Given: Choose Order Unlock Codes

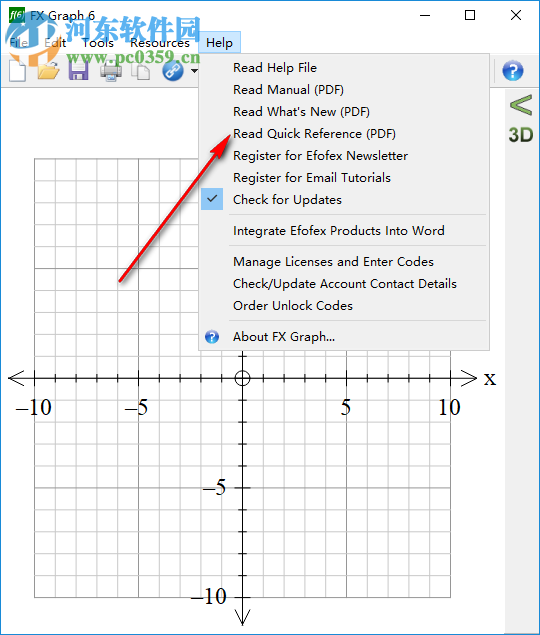Looking at the screenshot, I should pyautogui.click(x=293, y=305).
